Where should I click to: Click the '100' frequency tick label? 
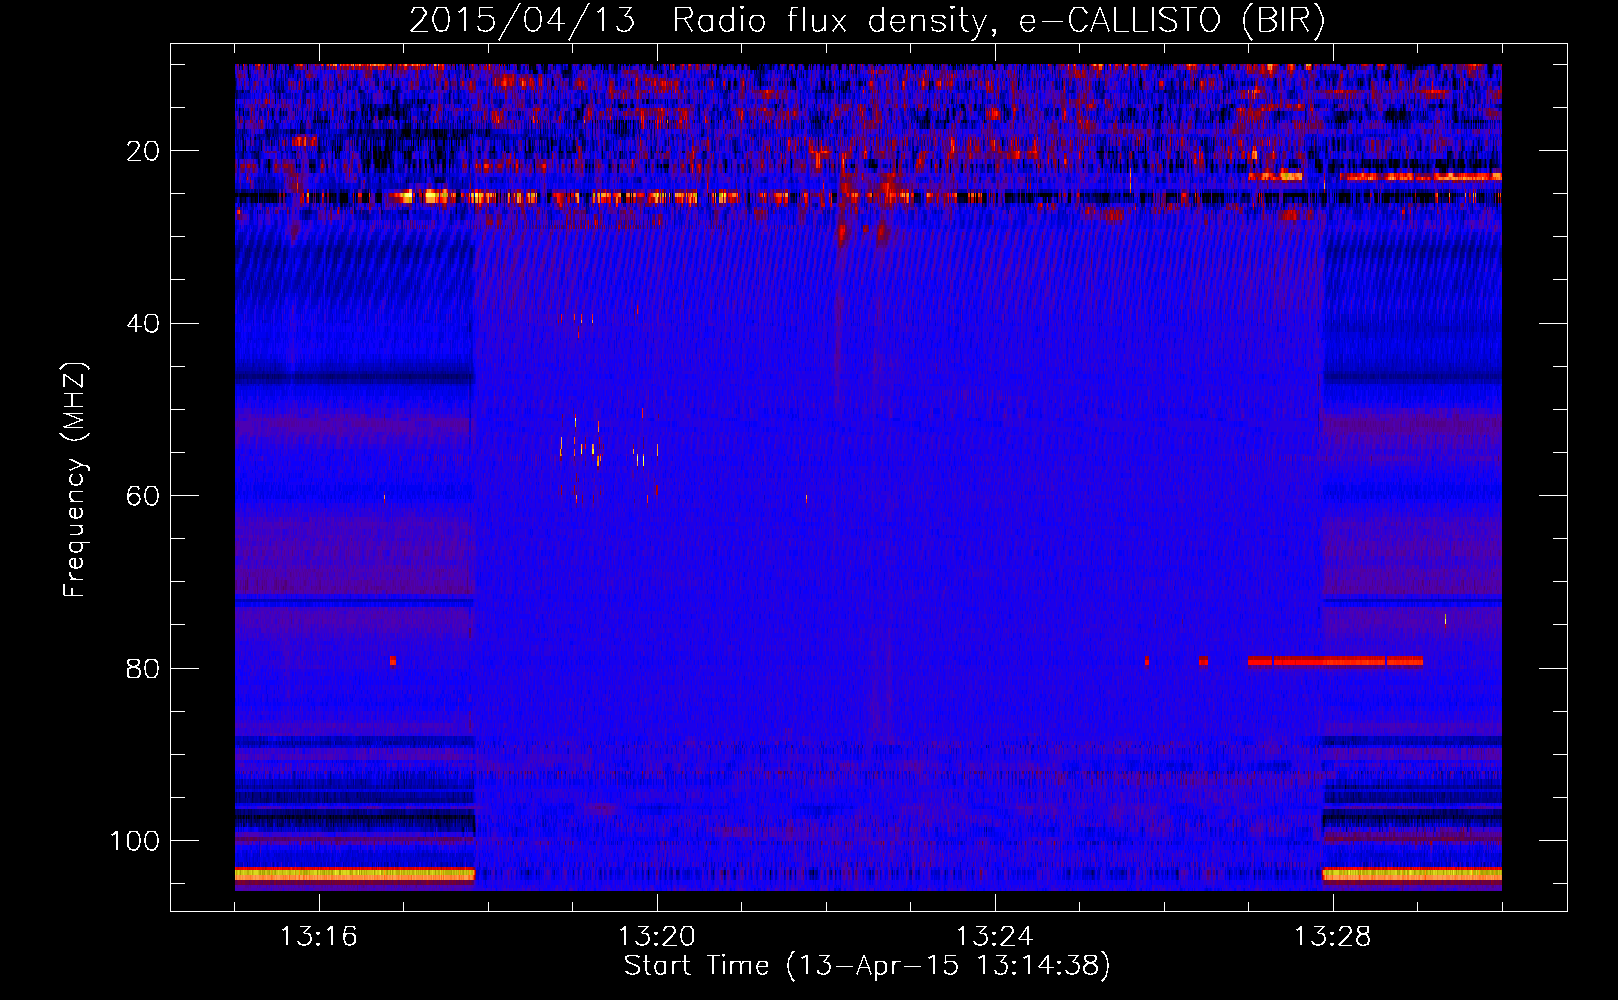[x=135, y=841]
